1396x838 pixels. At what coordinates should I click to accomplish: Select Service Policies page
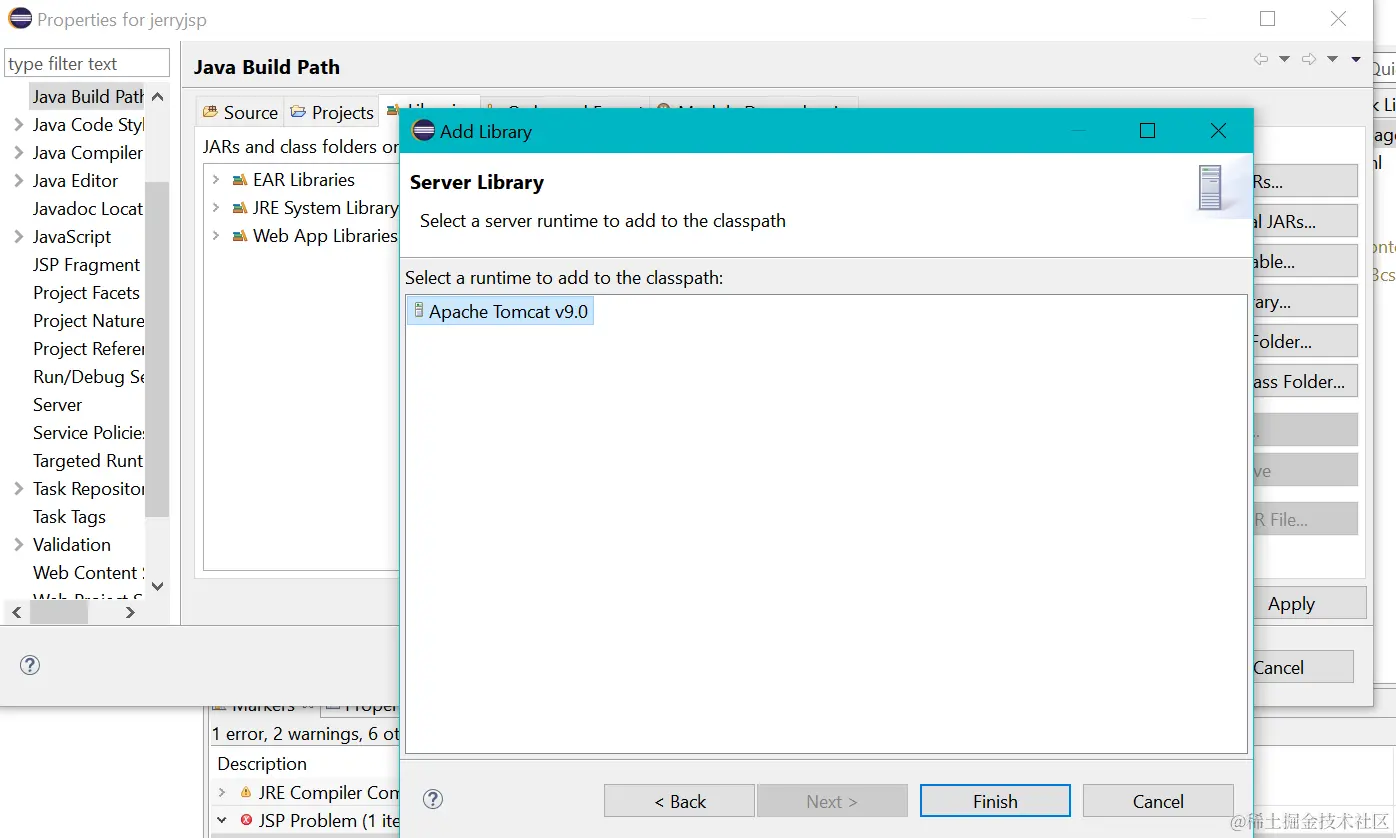[88, 433]
